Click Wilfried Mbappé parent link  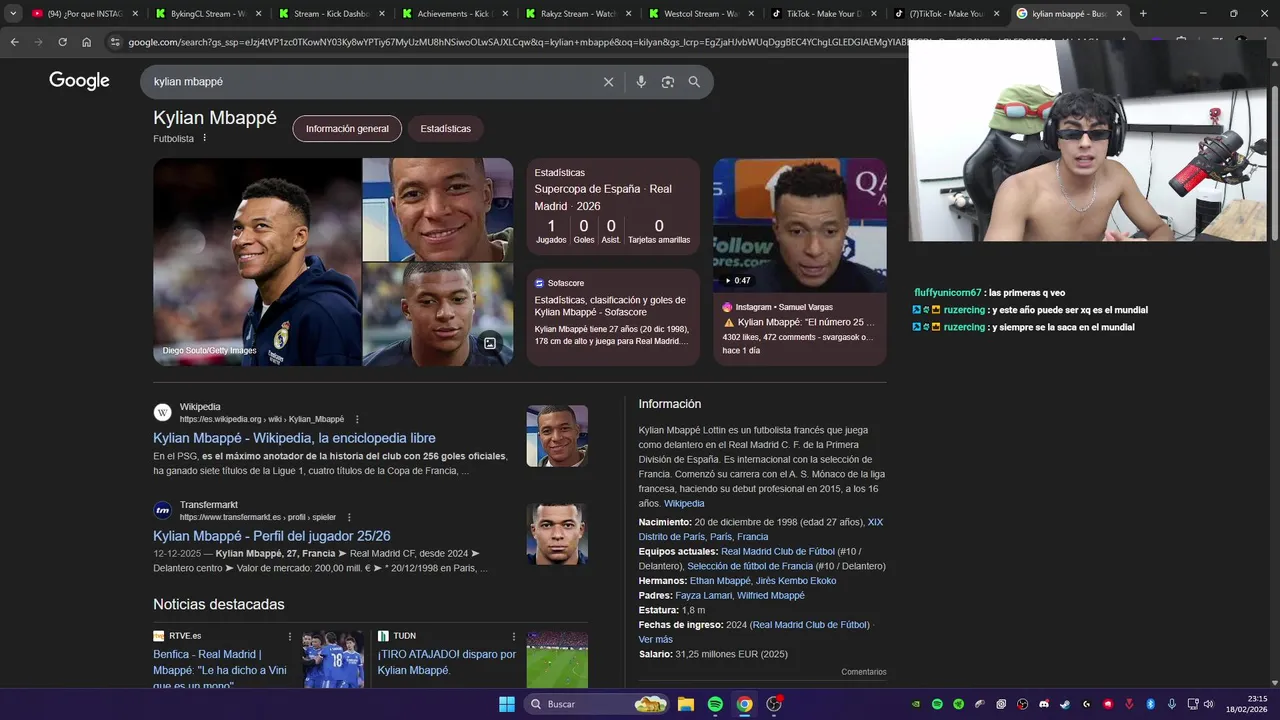coord(771,596)
